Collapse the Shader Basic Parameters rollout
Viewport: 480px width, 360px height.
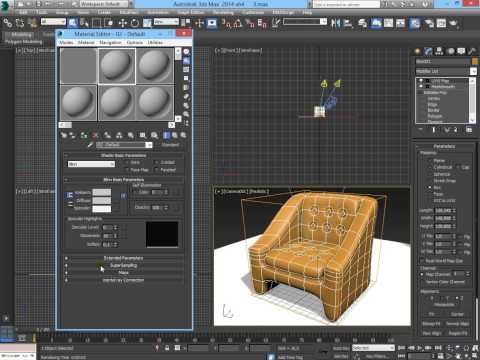[123, 156]
